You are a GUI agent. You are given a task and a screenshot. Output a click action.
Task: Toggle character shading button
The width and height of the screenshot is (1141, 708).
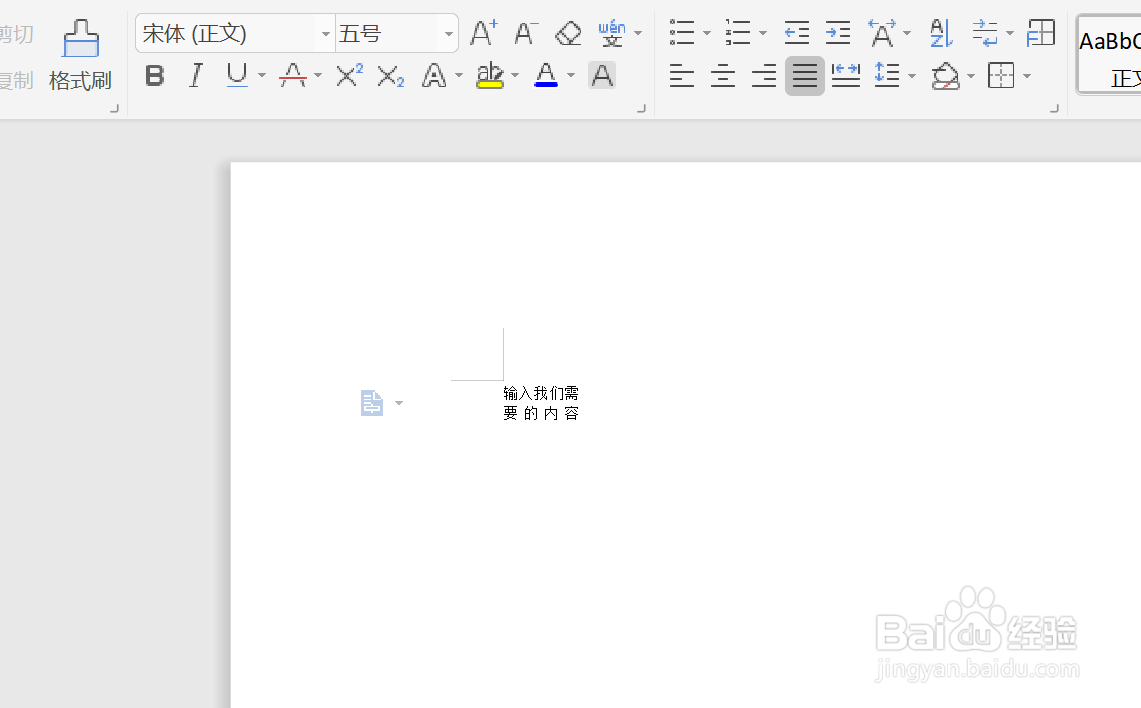pos(602,76)
